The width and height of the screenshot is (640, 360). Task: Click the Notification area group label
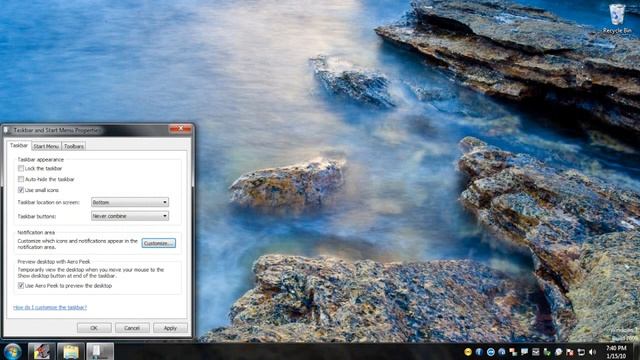coord(36,232)
